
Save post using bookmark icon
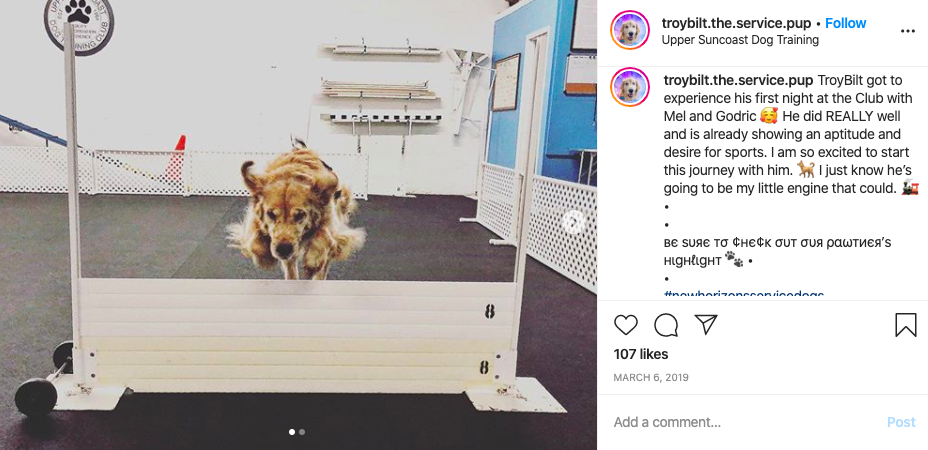click(906, 325)
